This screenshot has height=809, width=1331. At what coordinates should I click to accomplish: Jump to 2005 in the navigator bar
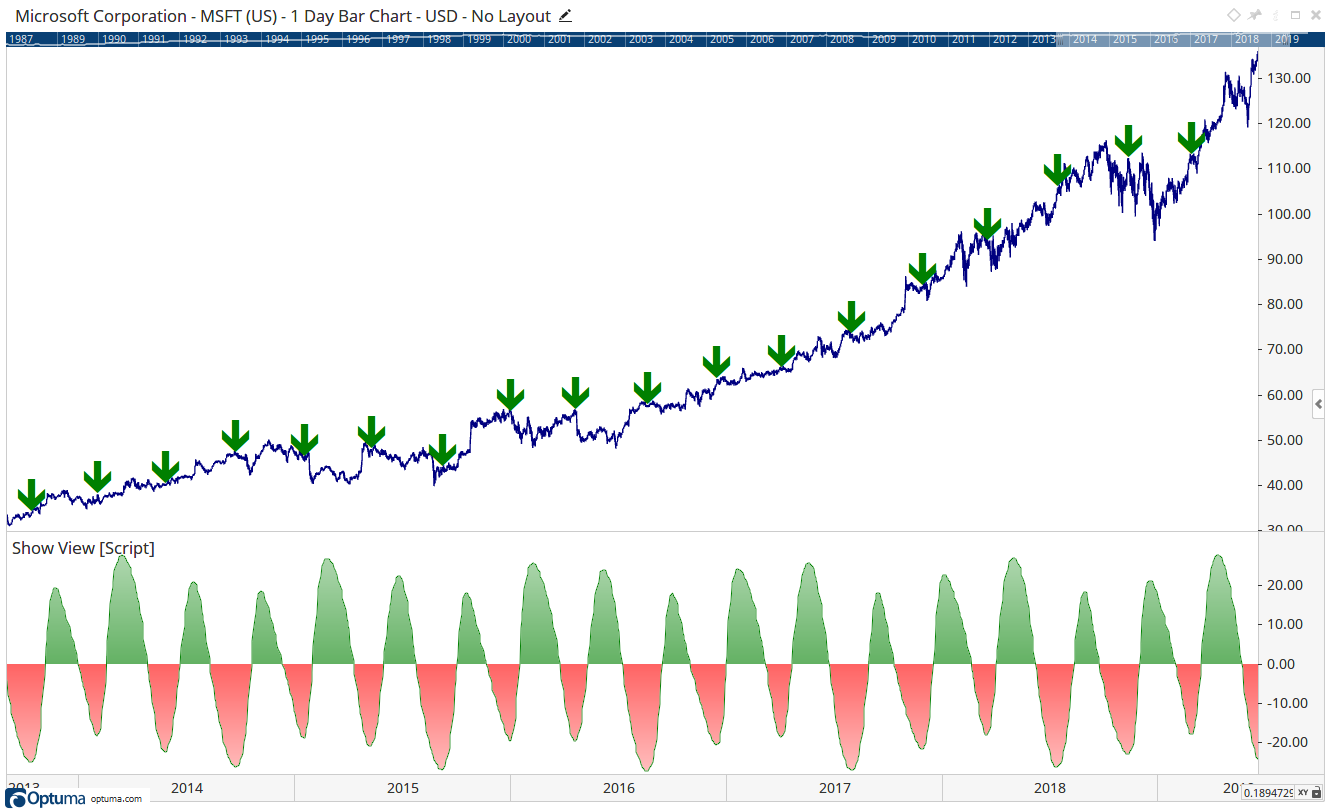tap(721, 39)
